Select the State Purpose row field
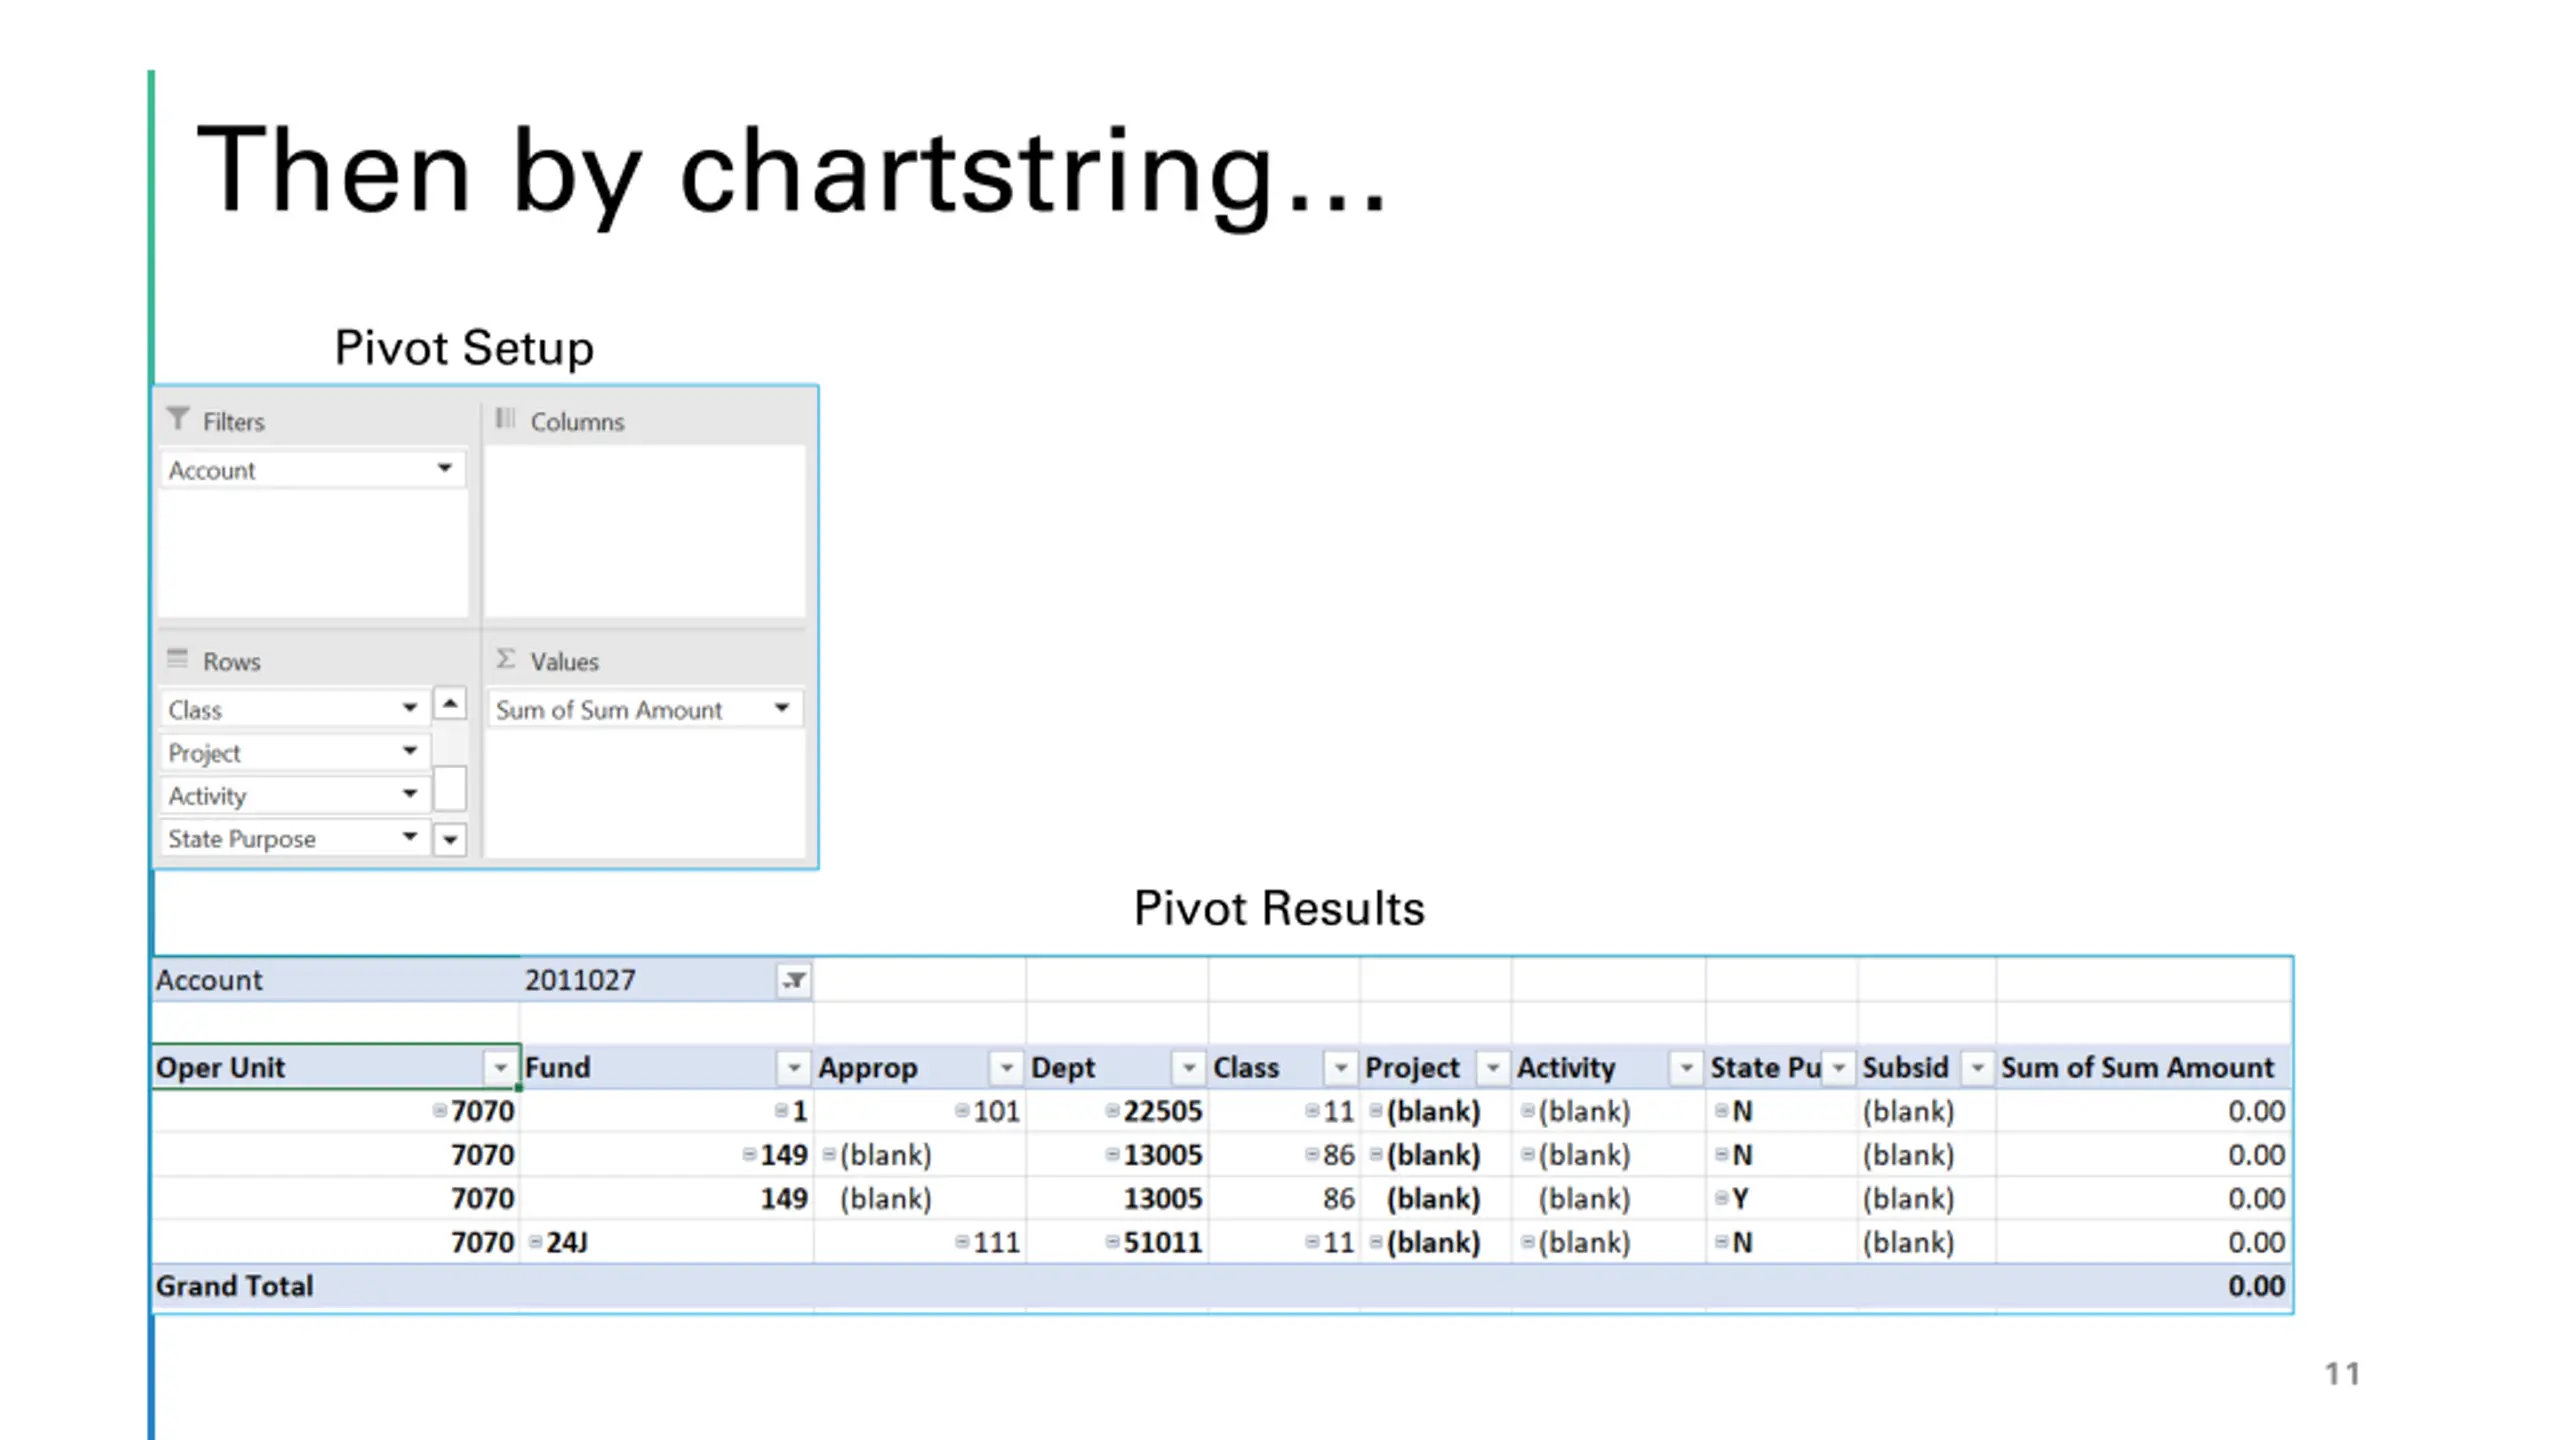Image resolution: width=2560 pixels, height=1440 pixels. (242, 839)
